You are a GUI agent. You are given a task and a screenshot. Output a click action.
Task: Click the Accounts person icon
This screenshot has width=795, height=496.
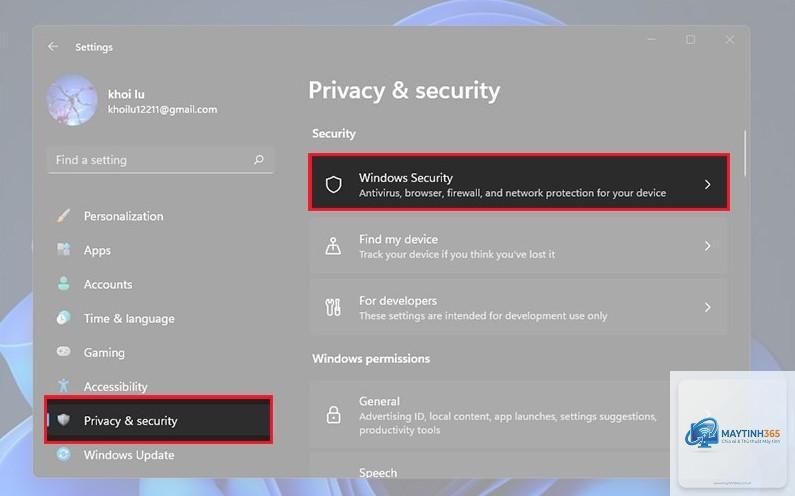[63, 284]
